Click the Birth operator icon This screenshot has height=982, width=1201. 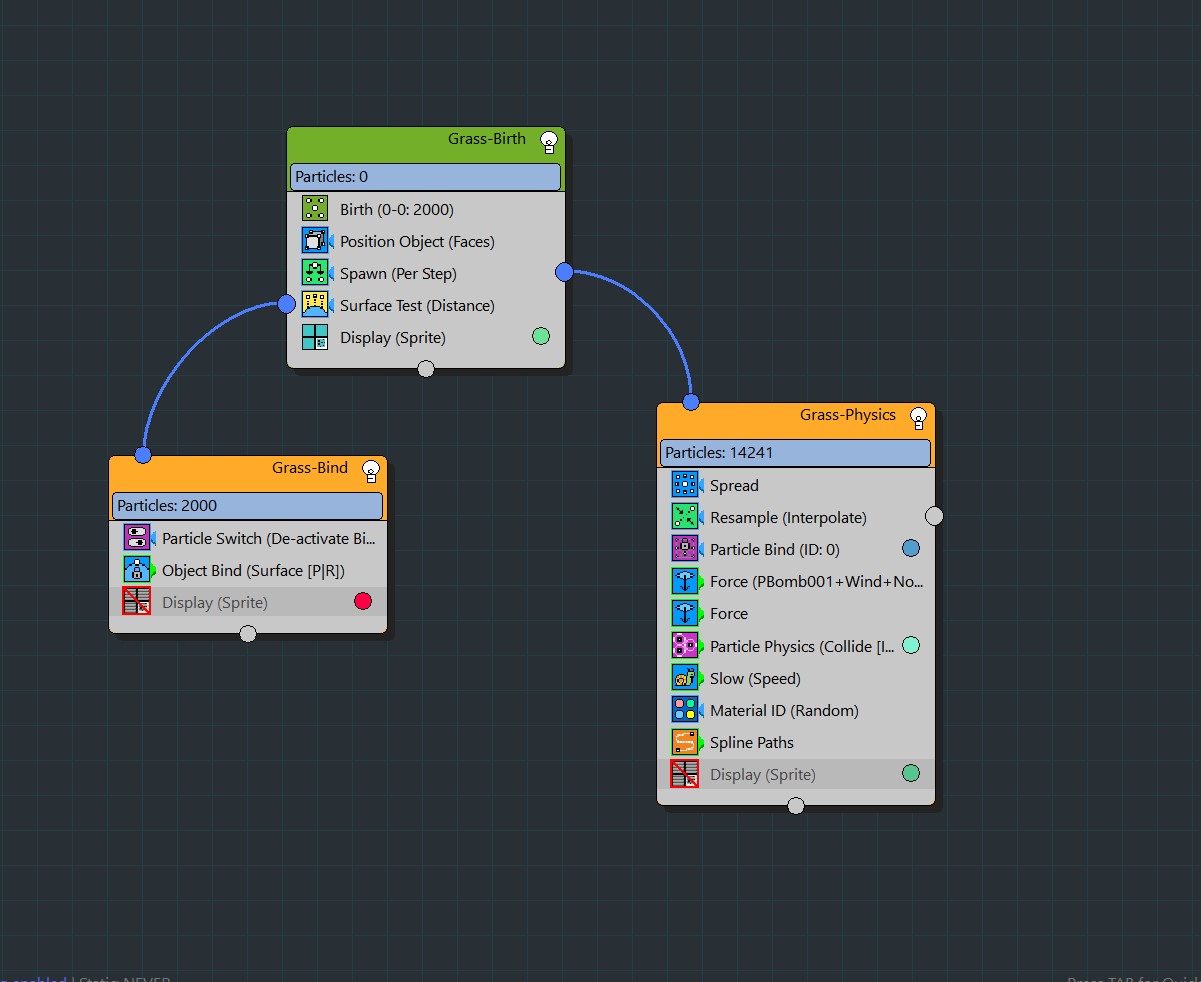315,209
